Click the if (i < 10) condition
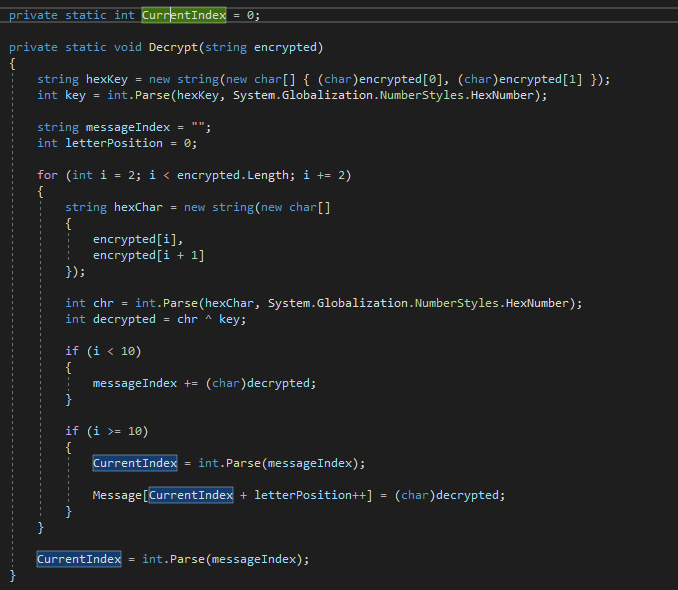Image resolution: width=678 pixels, height=590 pixels. pos(110,351)
